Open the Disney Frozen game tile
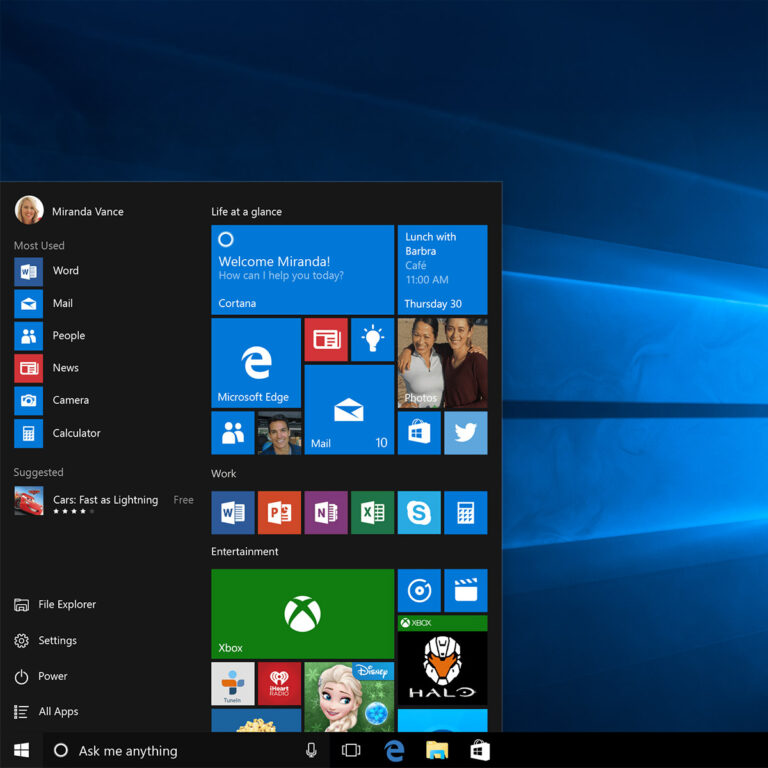This screenshot has height=768, width=768. pyautogui.click(x=349, y=697)
